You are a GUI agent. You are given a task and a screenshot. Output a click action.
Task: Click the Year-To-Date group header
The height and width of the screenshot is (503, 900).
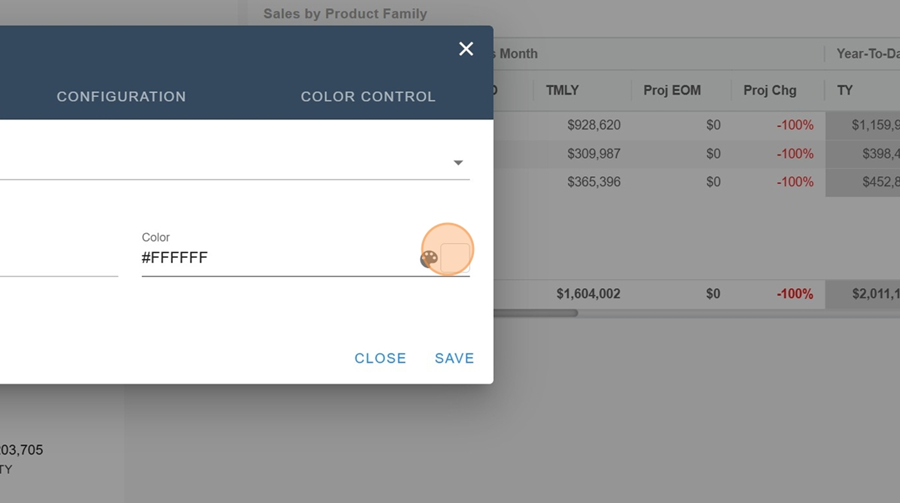pos(867,54)
